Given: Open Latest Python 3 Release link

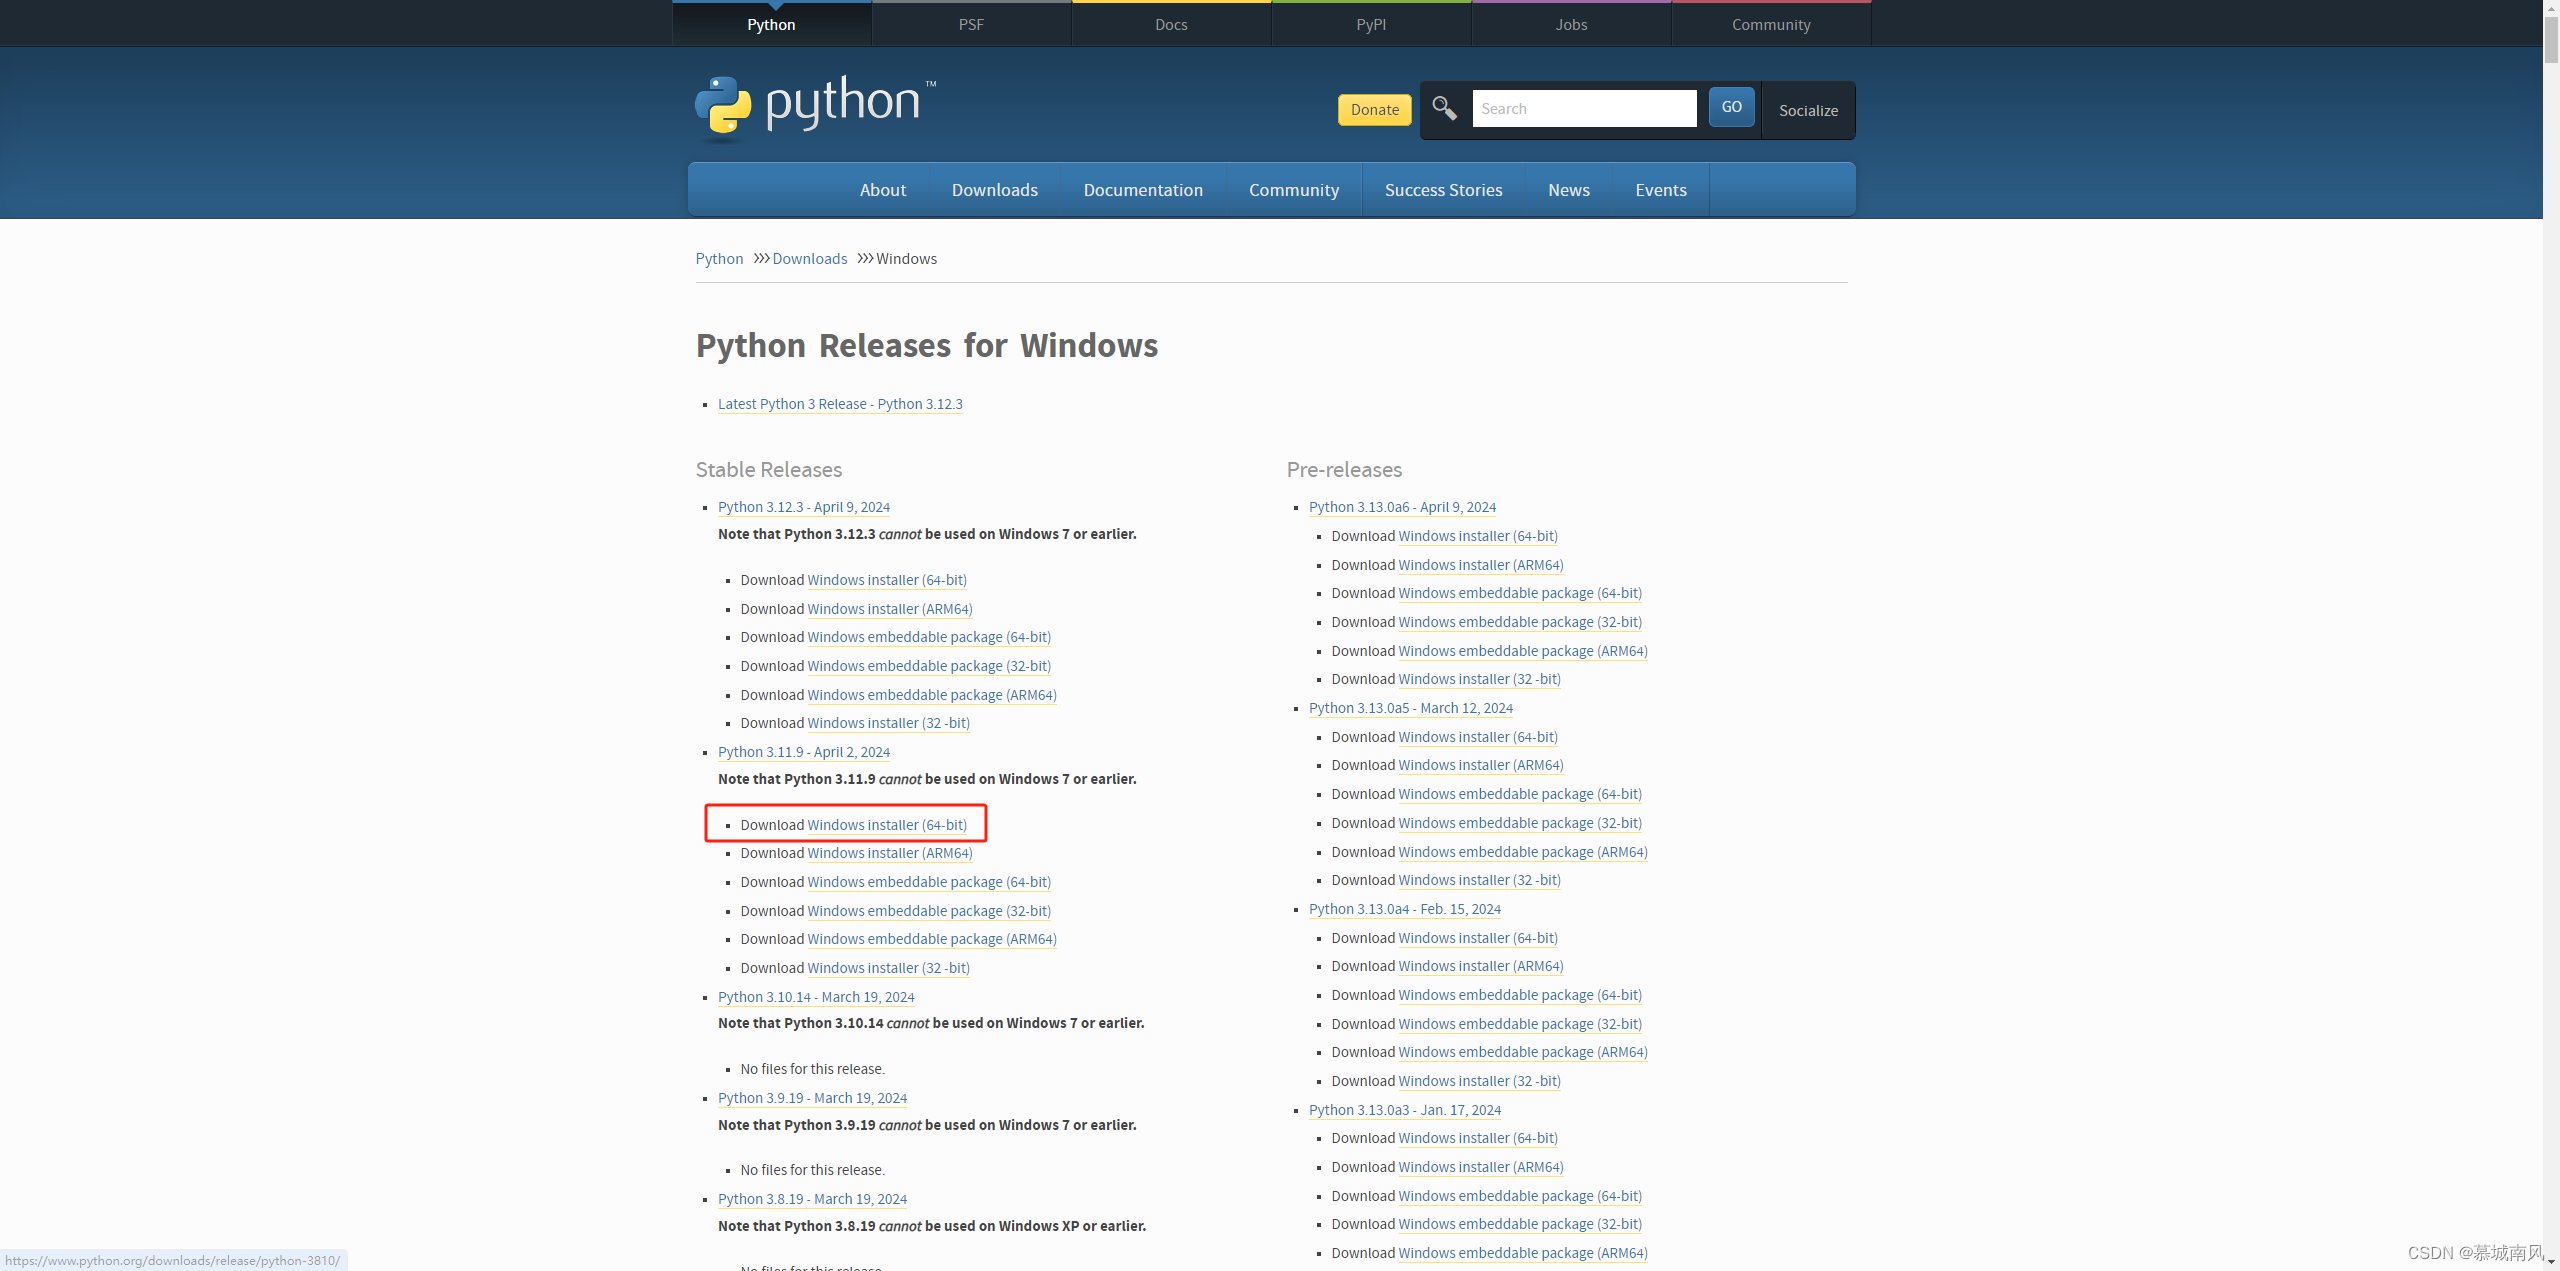Looking at the screenshot, I should pos(840,404).
